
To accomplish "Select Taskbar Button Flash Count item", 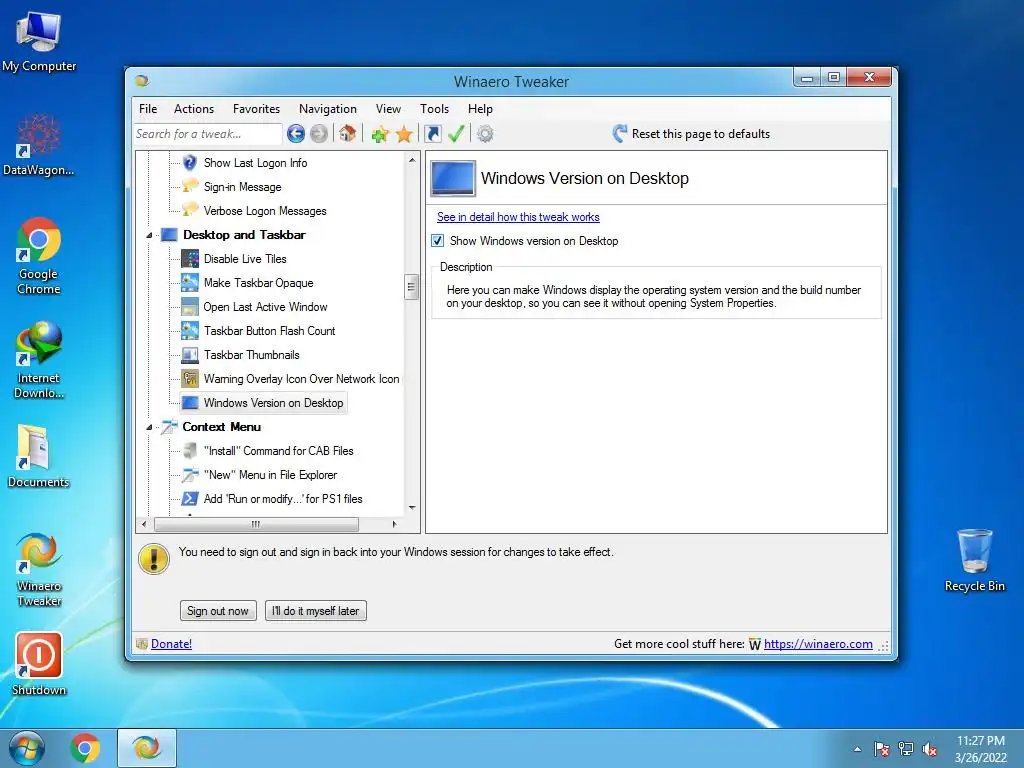I will (269, 331).
